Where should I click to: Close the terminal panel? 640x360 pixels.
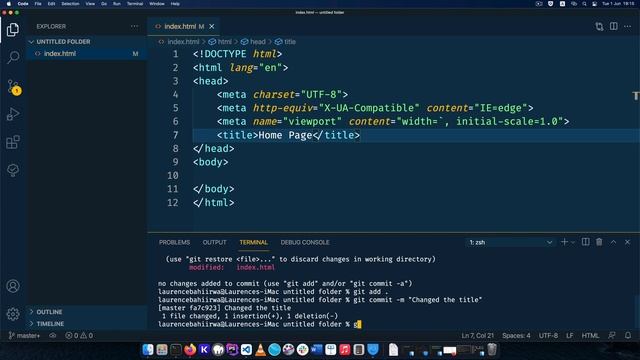tap(627, 242)
